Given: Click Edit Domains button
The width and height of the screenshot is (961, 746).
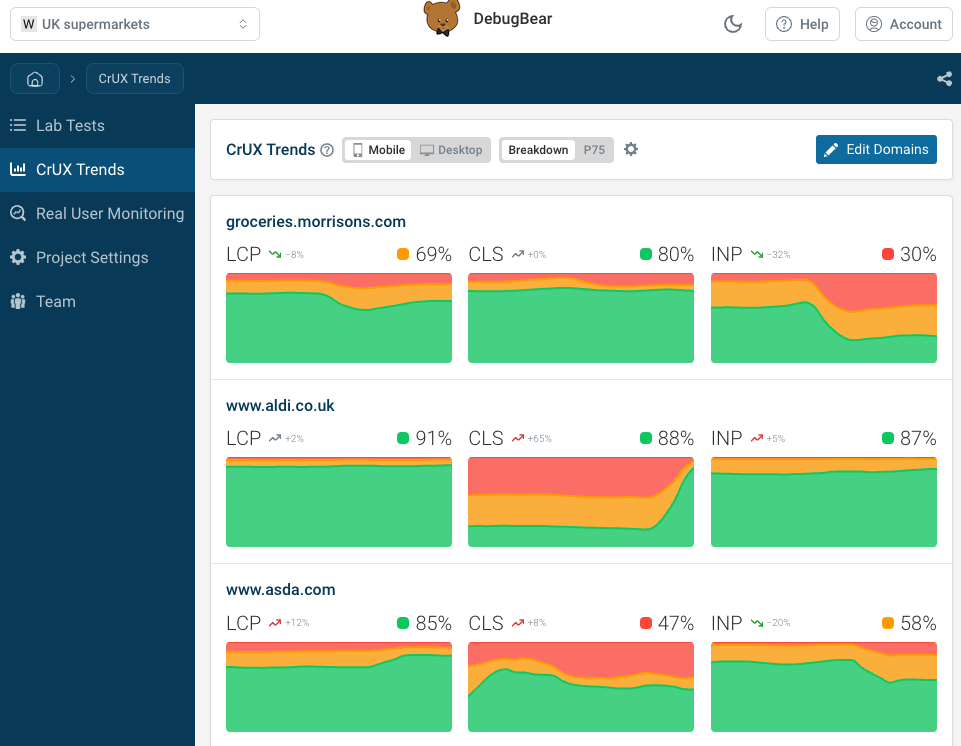Looking at the screenshot, I should pyautogui.click(x=876, y=150).
